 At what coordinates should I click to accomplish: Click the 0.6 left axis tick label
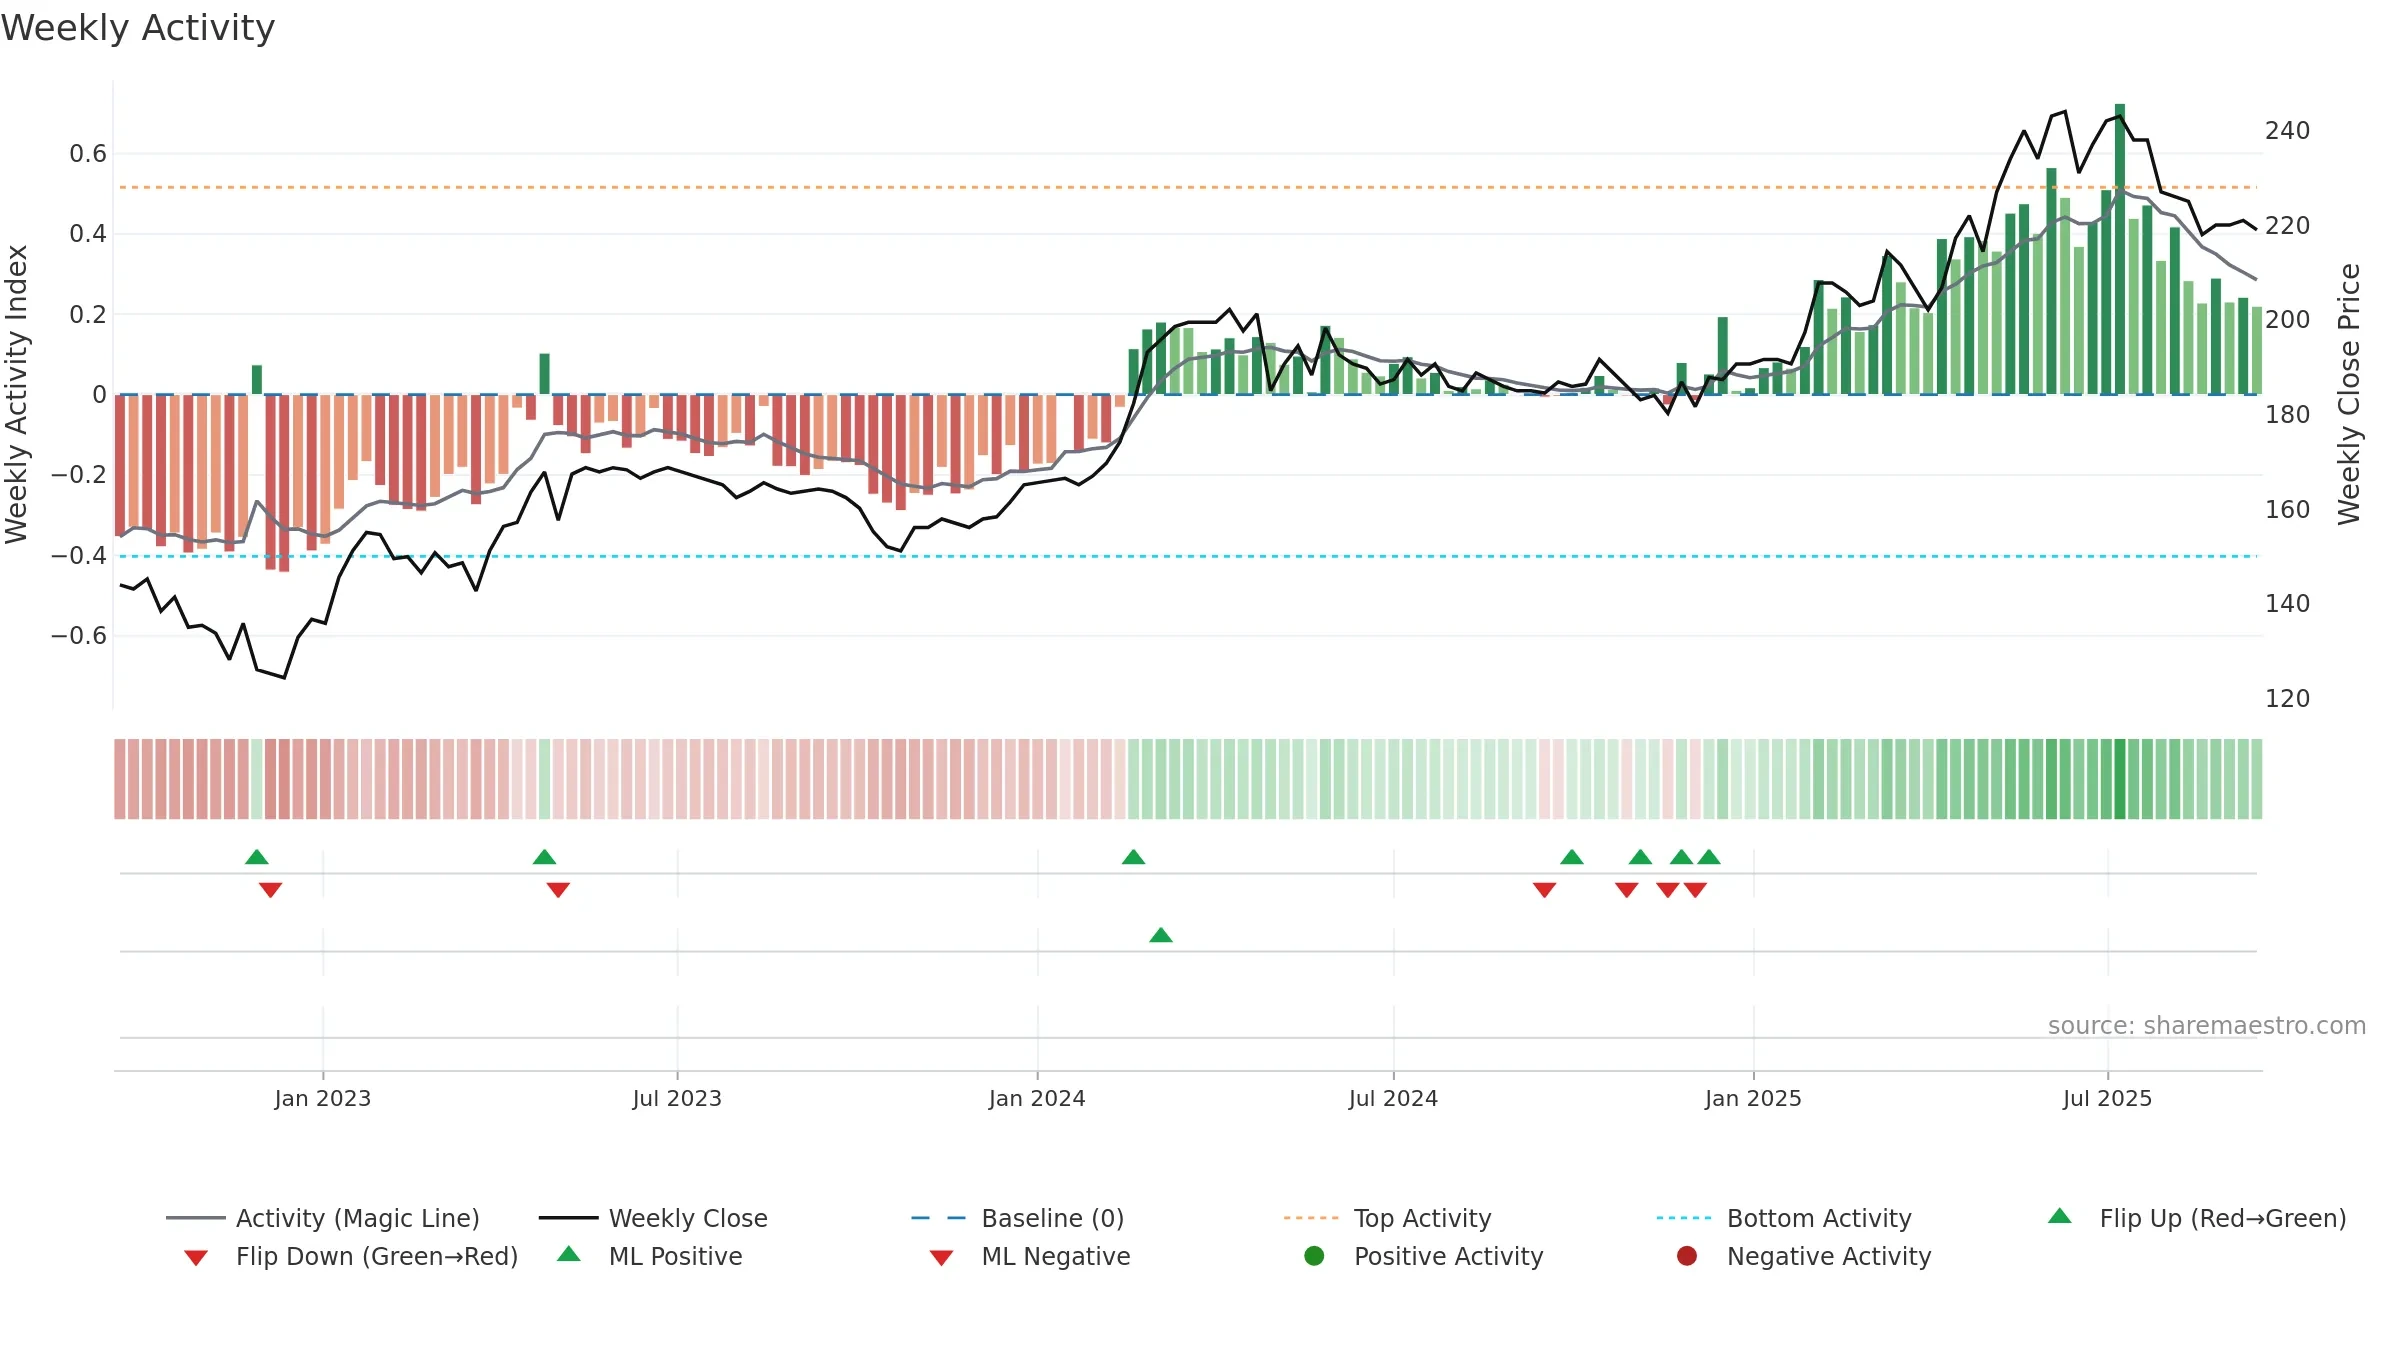[88, 154]
